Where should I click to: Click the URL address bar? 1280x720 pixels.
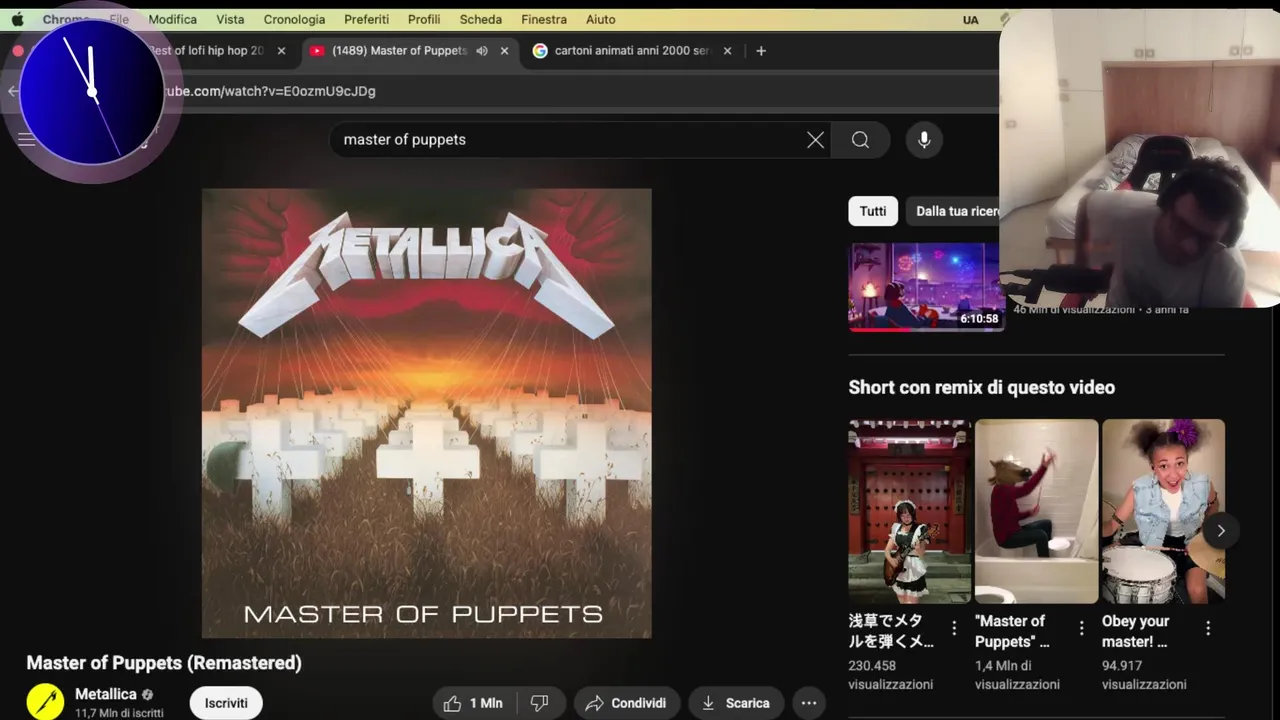coord(580,91)
